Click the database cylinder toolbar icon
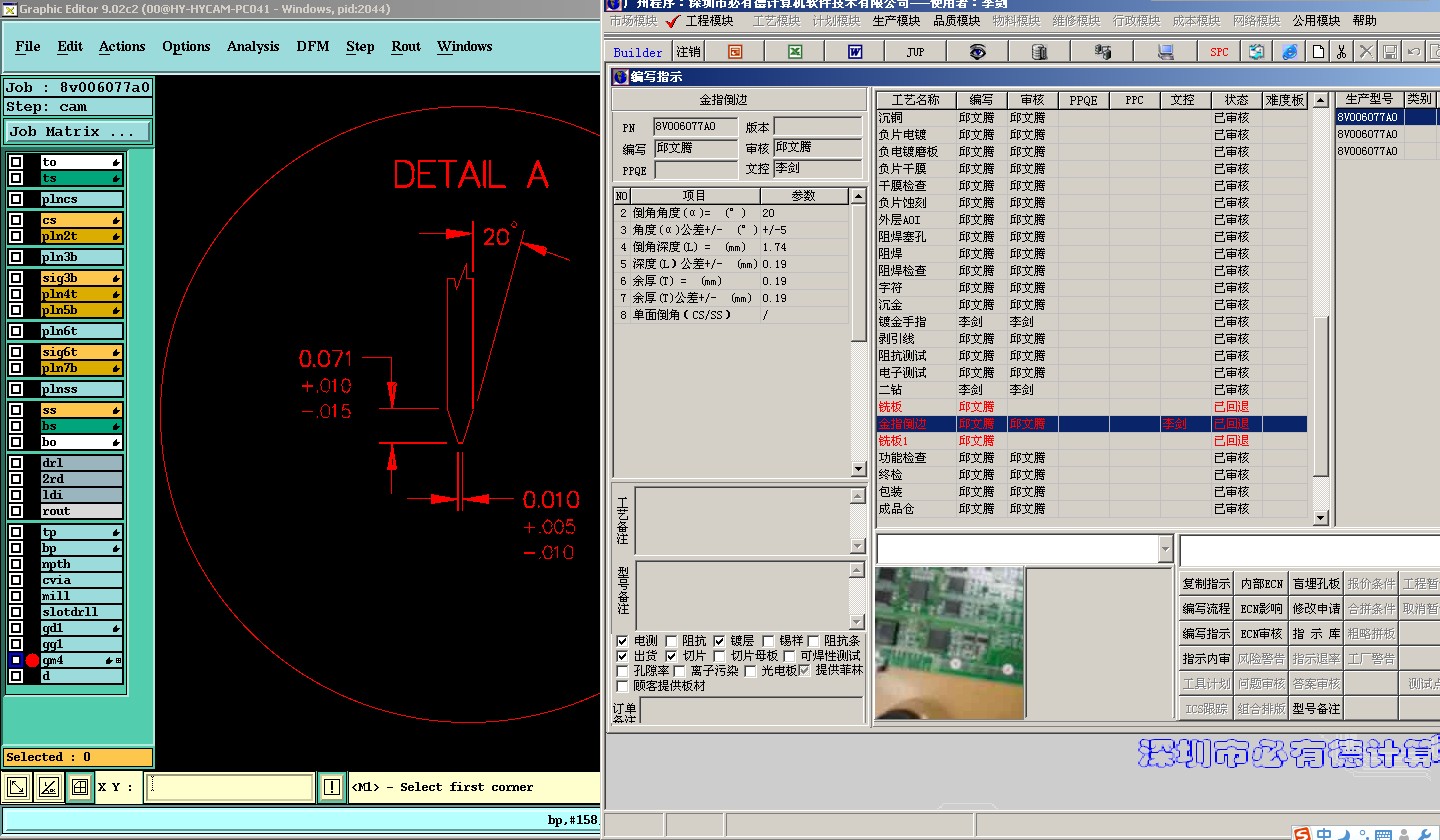Image resolution: width=1440 pixels, height=840 pixels. click(x=1039, y=52)
